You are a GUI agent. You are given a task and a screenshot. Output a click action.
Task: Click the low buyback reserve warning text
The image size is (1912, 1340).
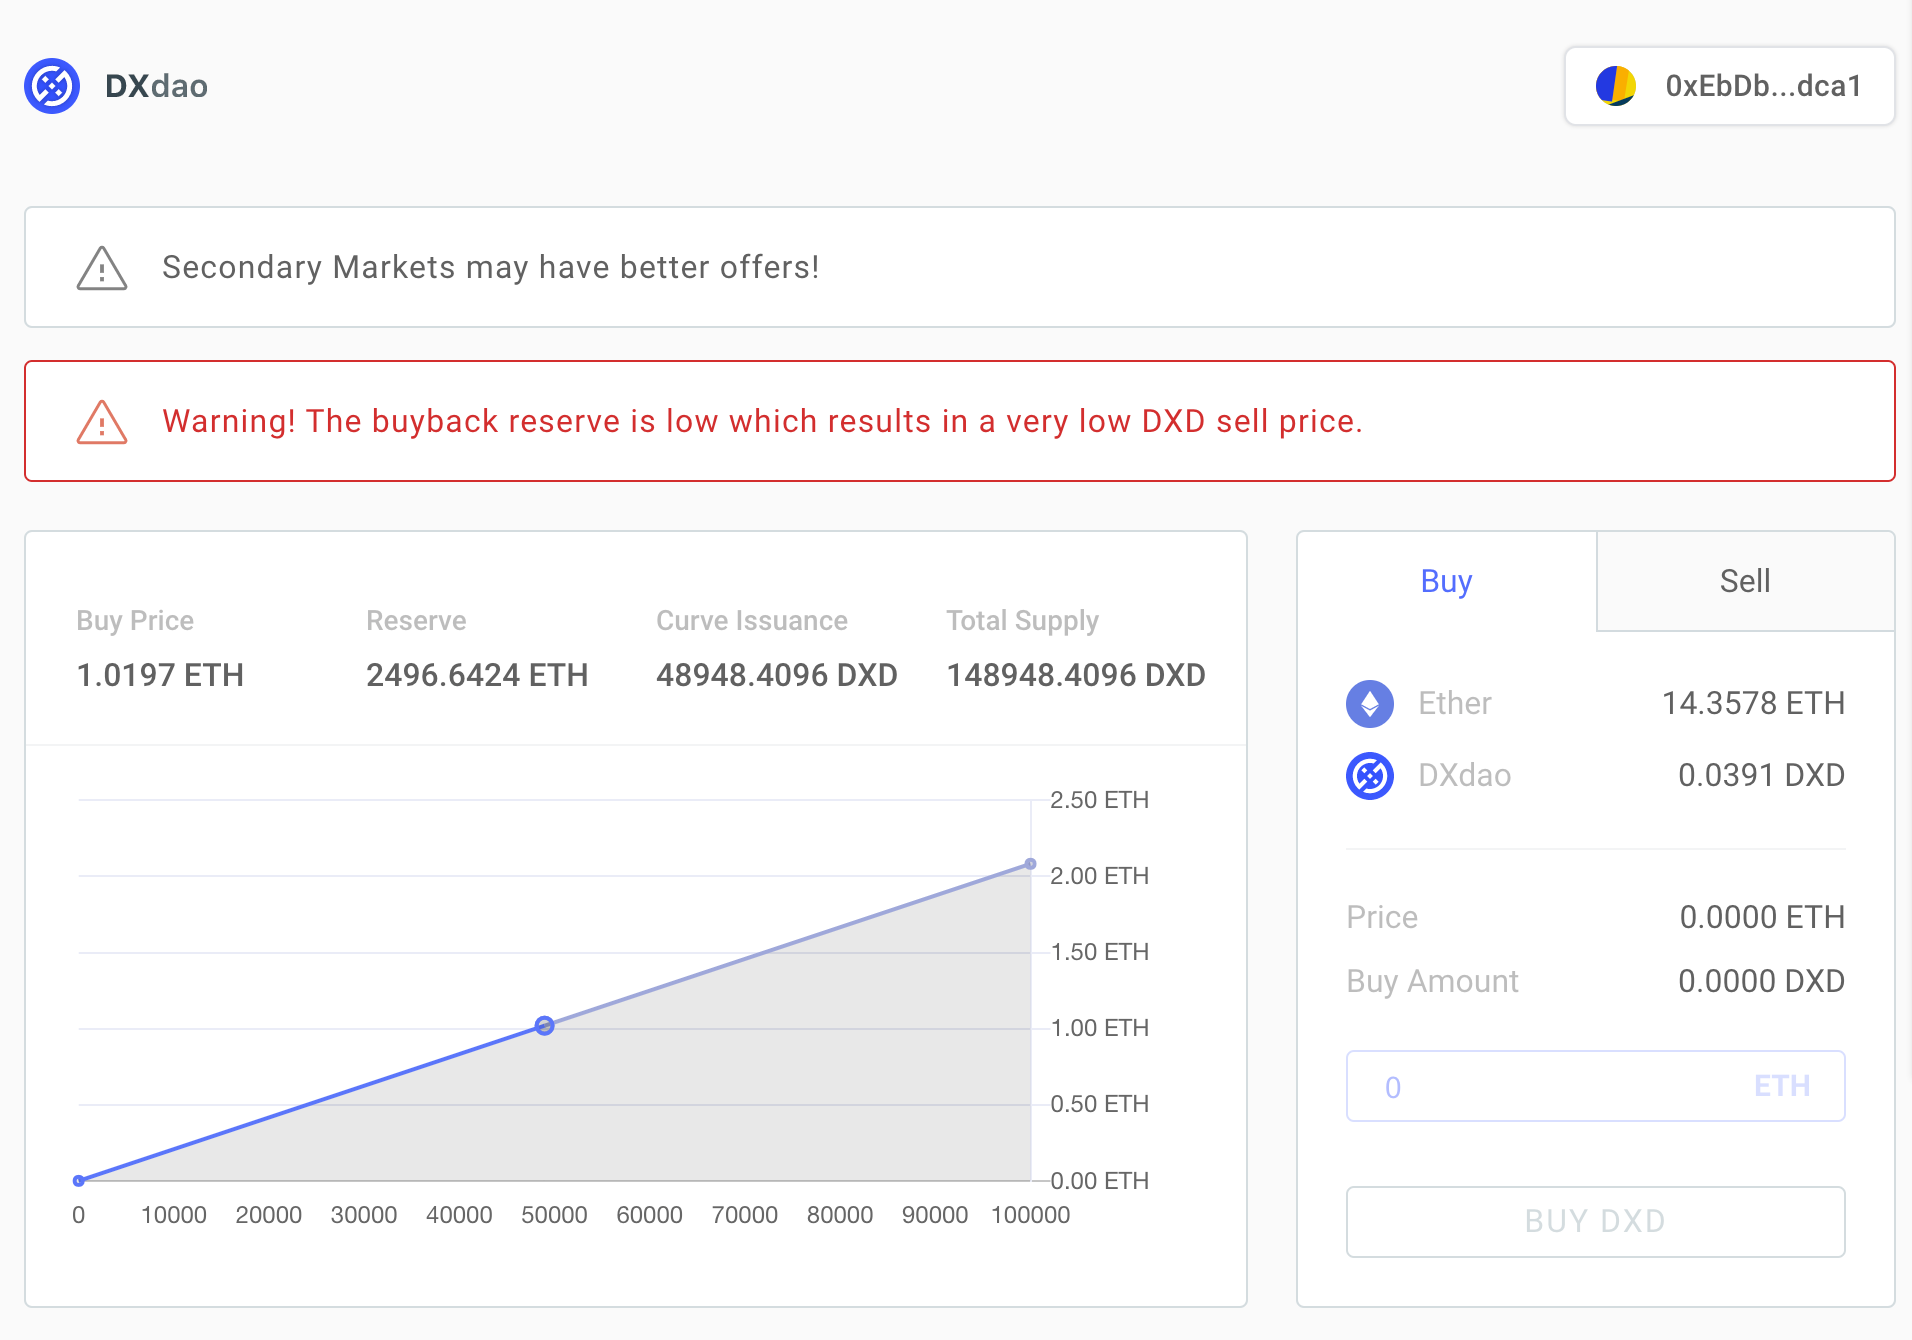[x=762, y=421]
